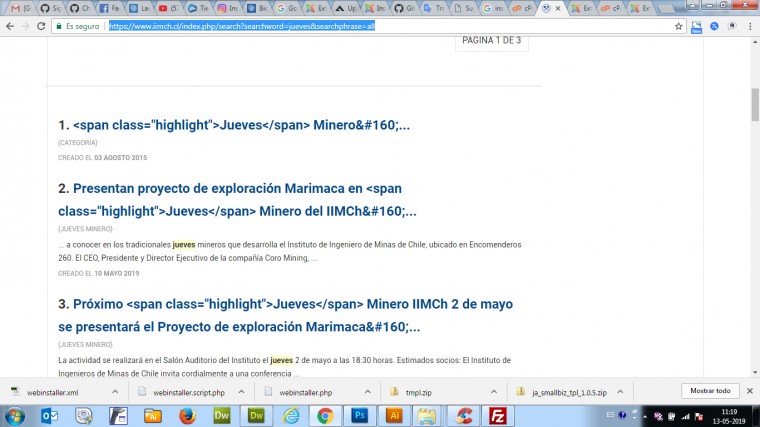
Task: Click the address bar URL field
Action: pos(368,26)
